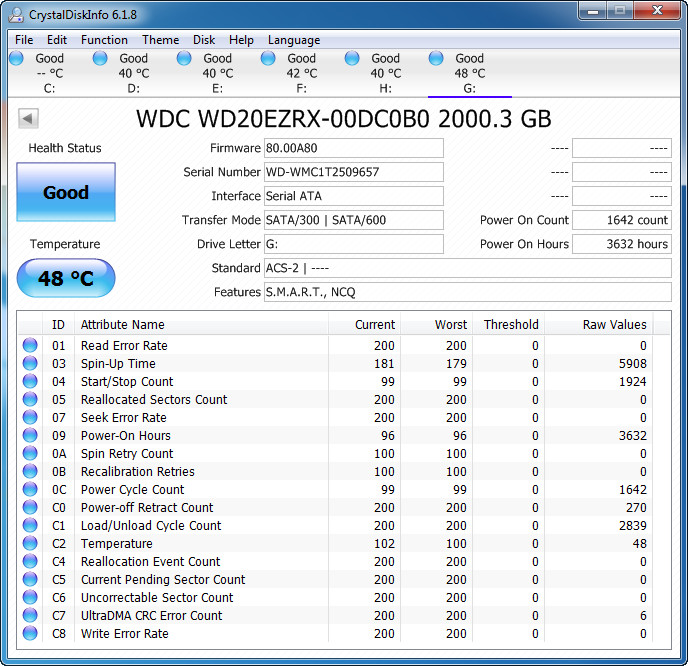Select the Spin-Up Time attribute name

[118, 364]
